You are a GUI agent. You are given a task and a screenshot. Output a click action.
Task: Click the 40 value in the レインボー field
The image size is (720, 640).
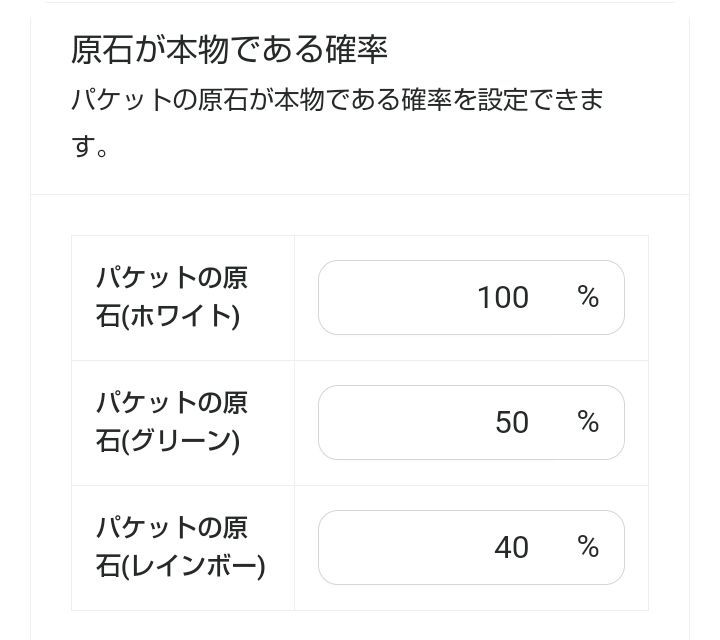pos(511,547)
